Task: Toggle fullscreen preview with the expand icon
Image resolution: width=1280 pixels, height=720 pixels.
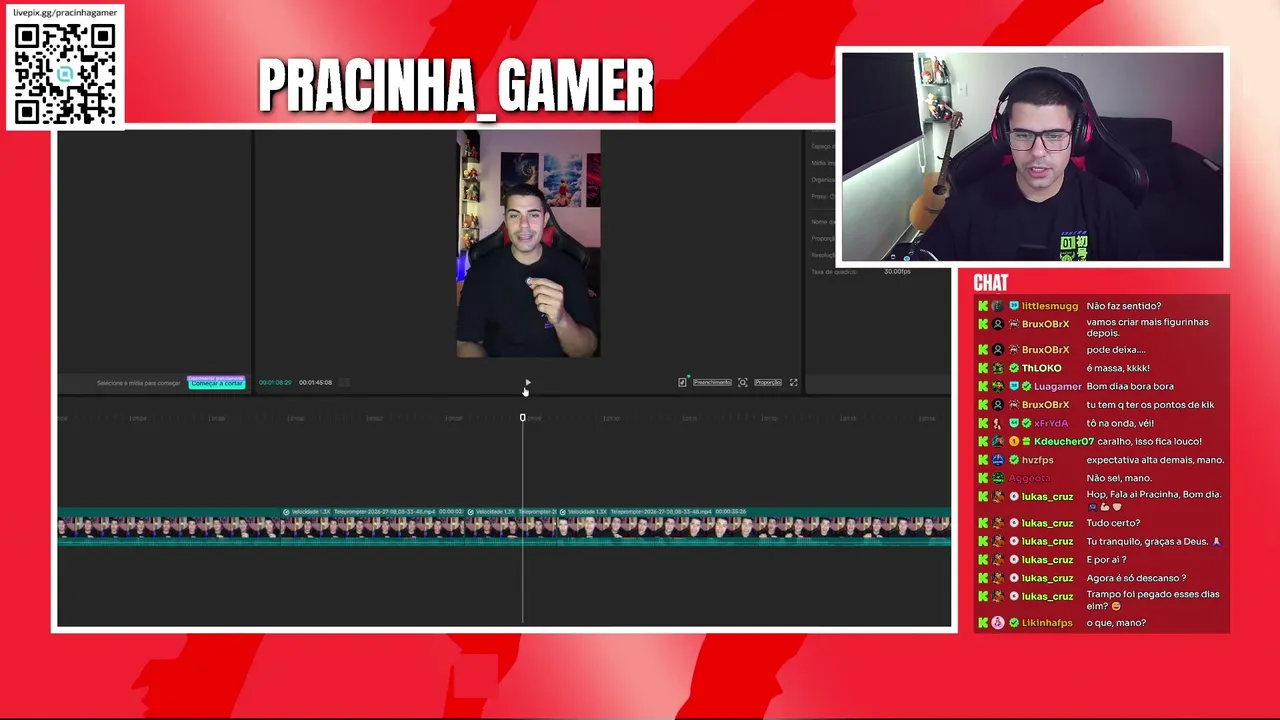Action: tap(794, 382)
